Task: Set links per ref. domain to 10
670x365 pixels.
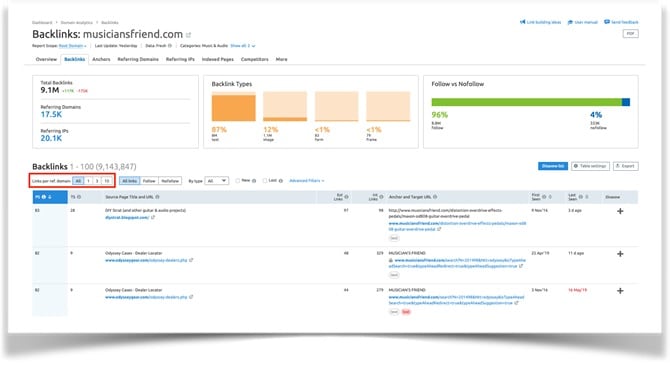Action: [x=107, y=181]
